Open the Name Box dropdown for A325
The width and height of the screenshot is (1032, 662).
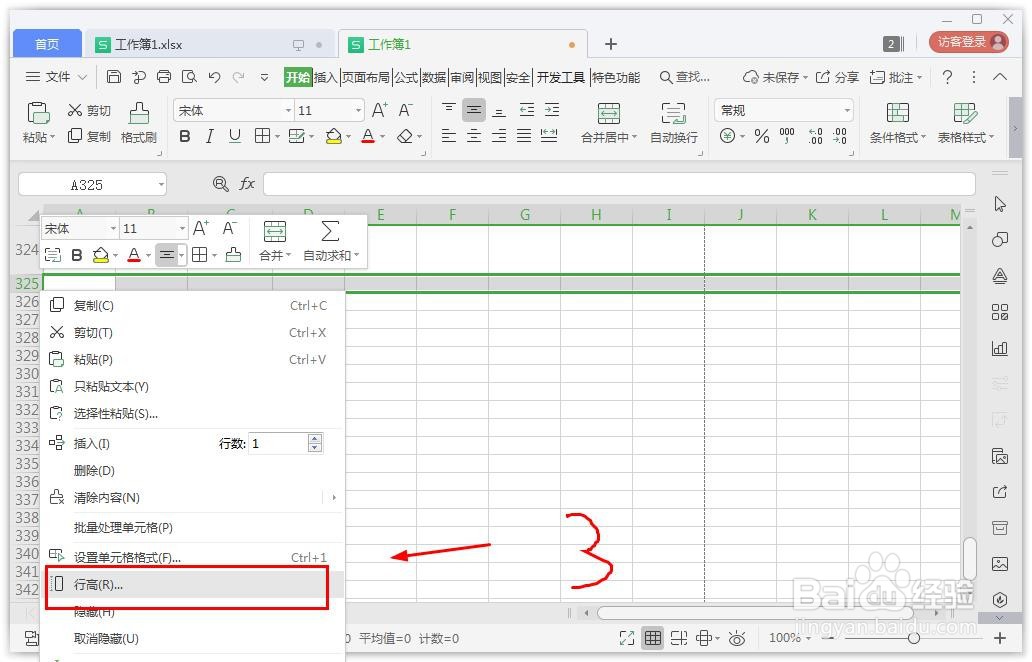161,185
